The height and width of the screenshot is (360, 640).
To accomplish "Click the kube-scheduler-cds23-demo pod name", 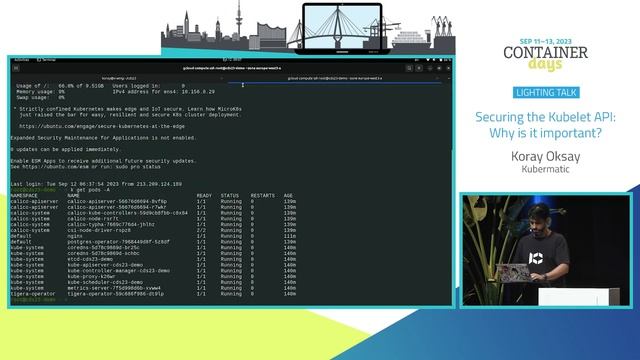I will point(105,282).
